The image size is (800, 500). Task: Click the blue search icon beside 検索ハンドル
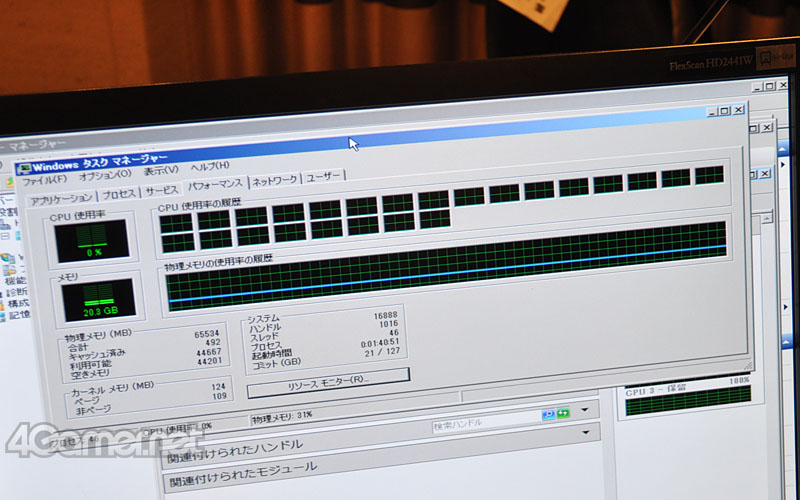click(548, 414)
